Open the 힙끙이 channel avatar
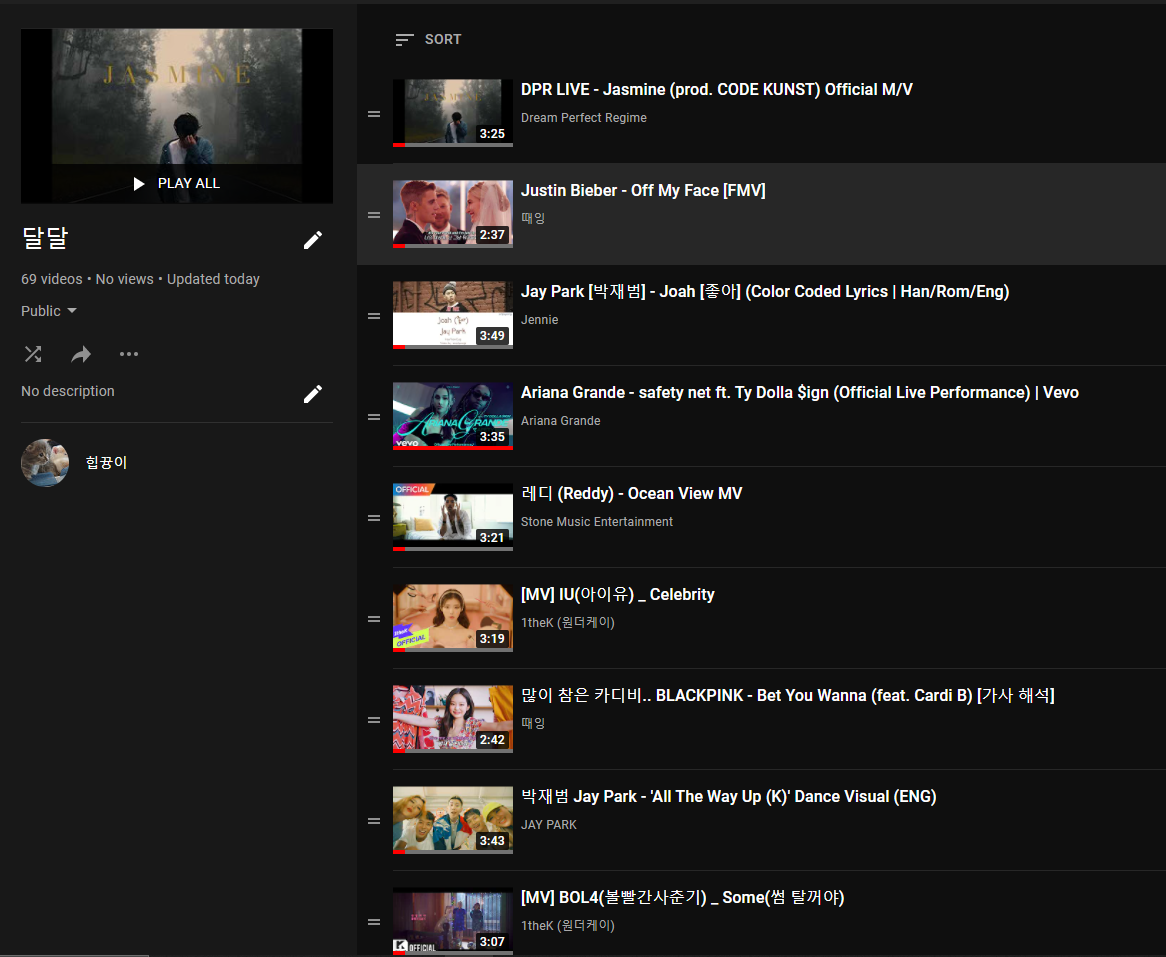Screen dimensions: 1166x957 tap(45, 463)
